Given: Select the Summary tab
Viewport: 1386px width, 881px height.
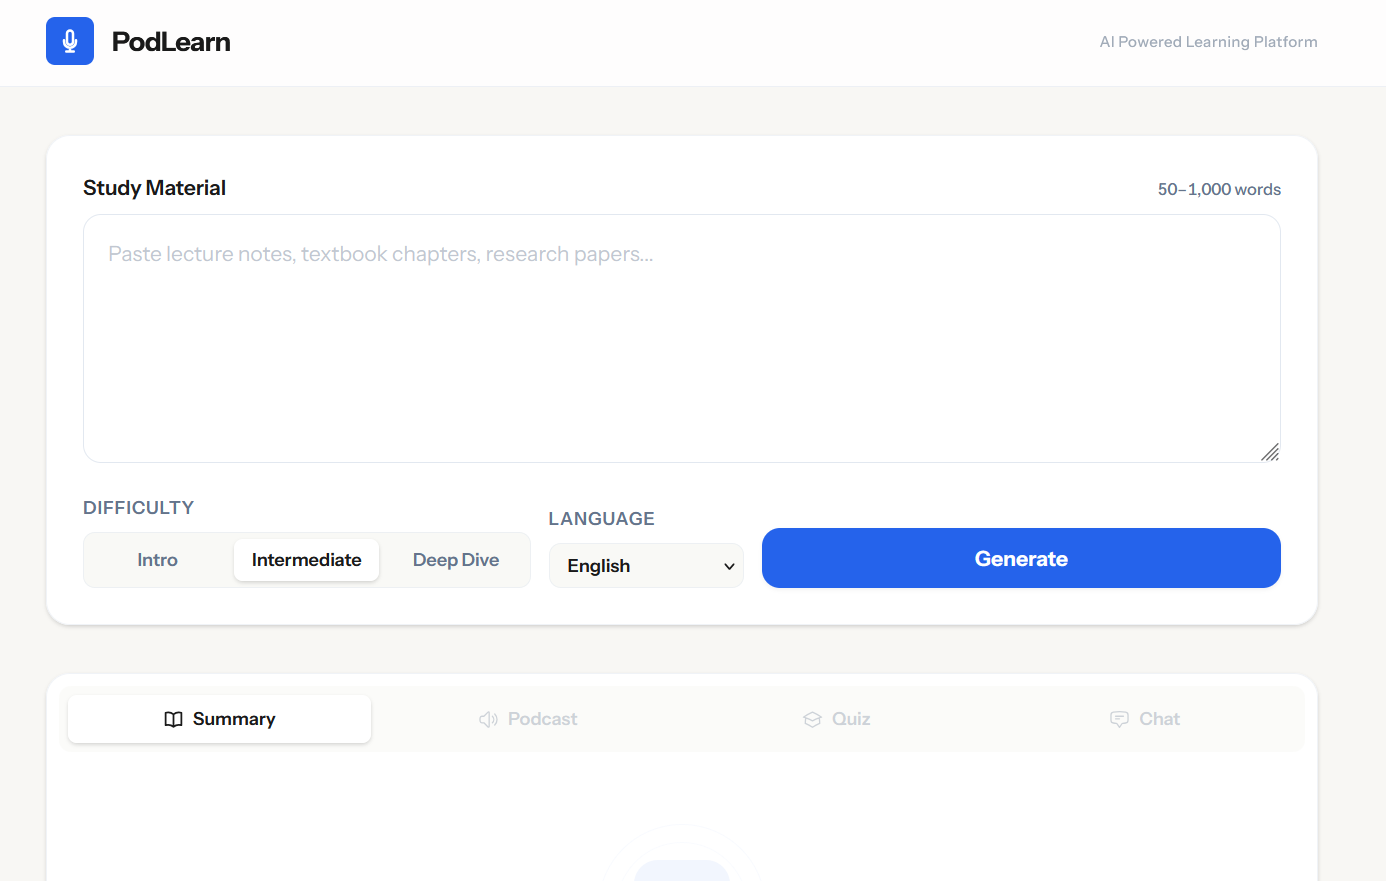Looking at the screenshot, I should pyautogui.click(x=218, y=718).
